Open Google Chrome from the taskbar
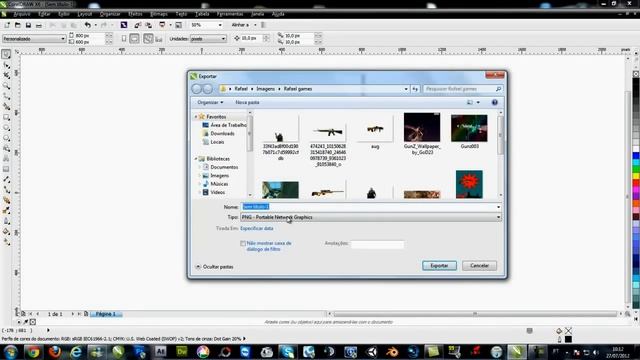Viewport: 640px width, 360px height. point(33,352)
